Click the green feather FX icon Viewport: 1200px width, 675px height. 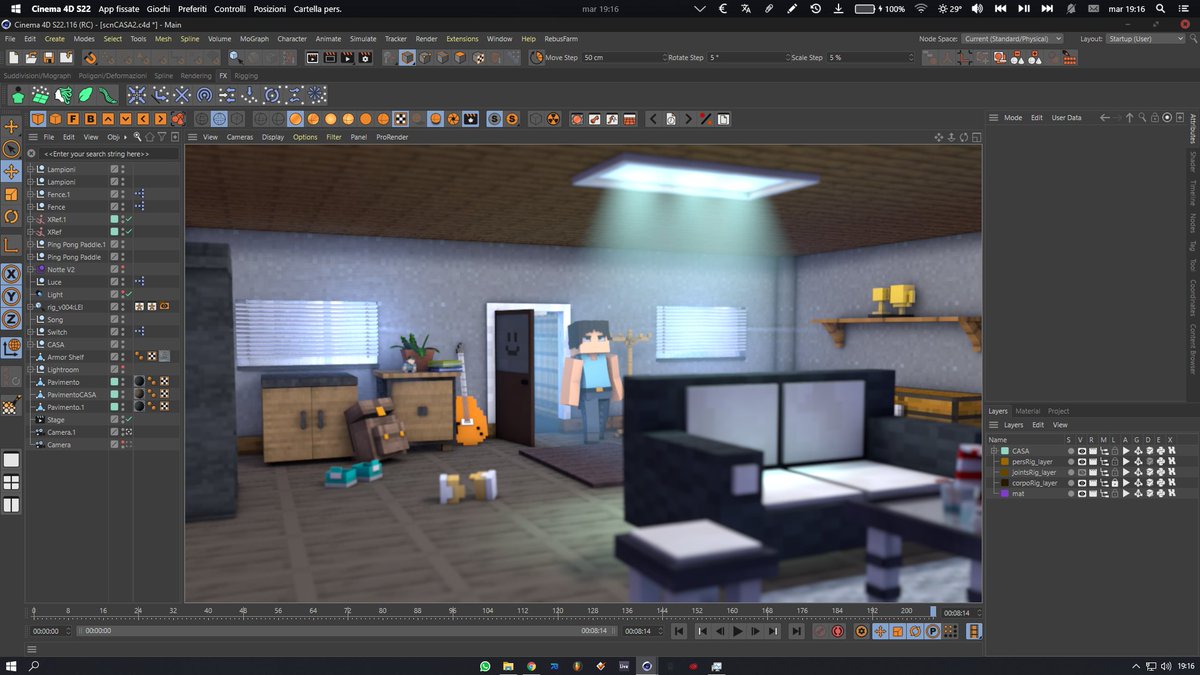[86, 95]
